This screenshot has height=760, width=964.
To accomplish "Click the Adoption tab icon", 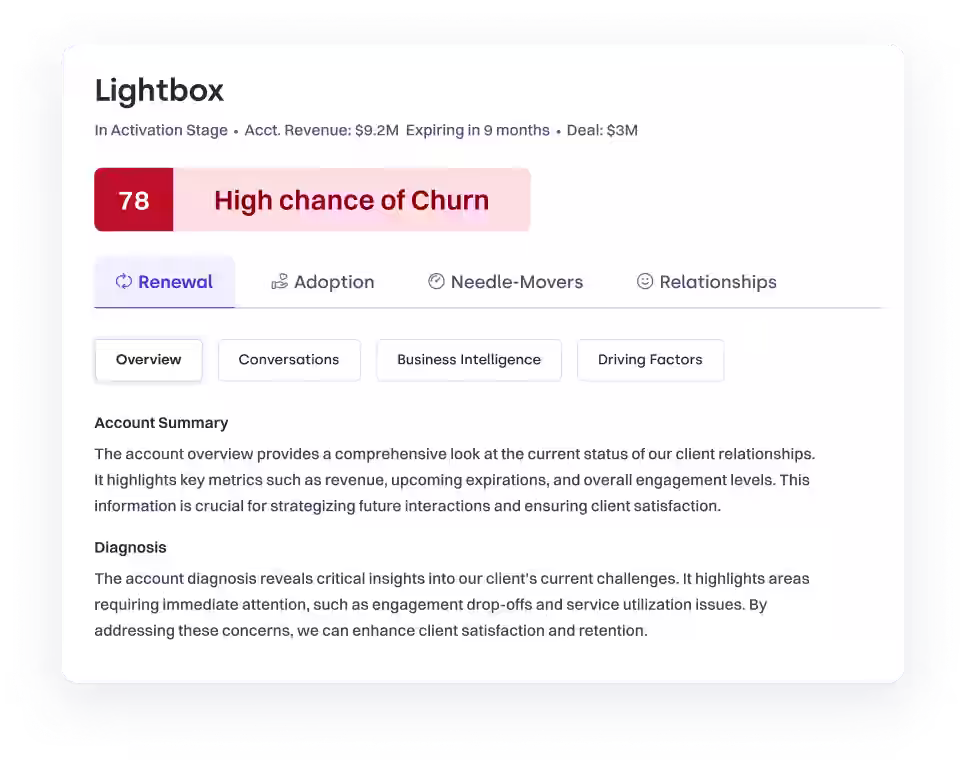I will click(280, 282).
